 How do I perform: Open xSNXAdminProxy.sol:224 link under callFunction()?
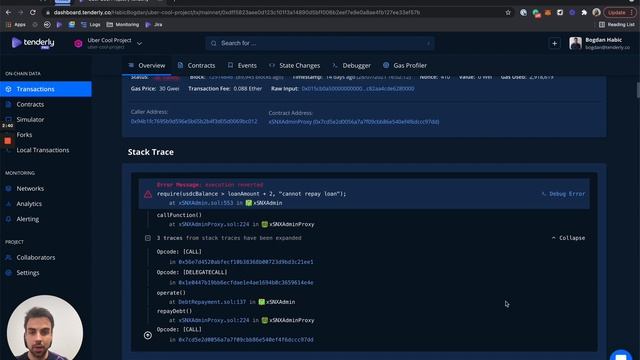tap(214, 224)
